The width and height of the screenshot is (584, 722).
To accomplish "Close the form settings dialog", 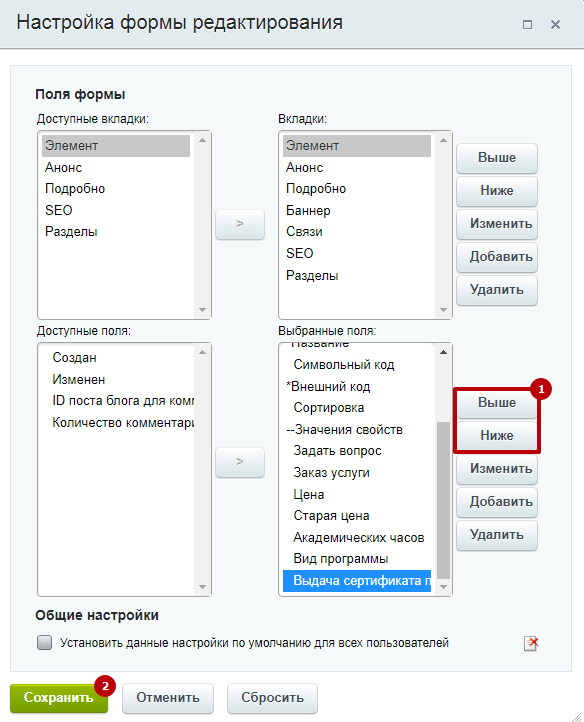I will pos(555,24).
